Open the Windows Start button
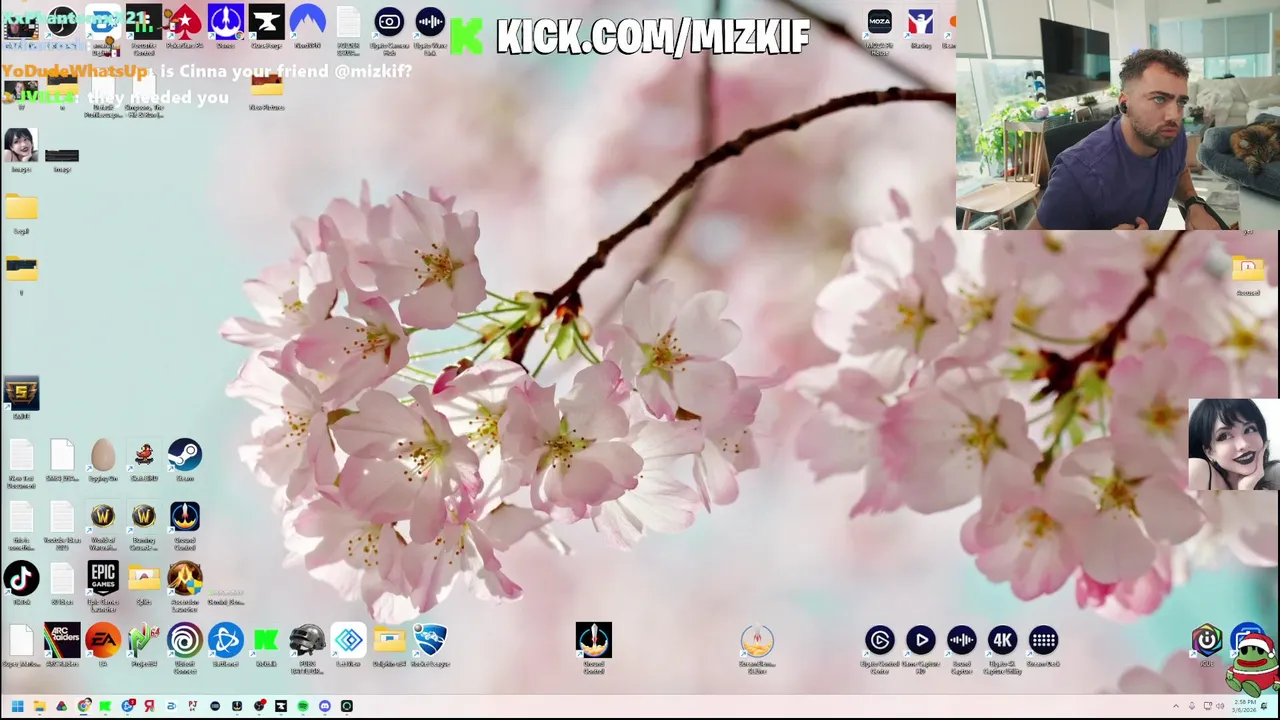Image resolution: width=1280 pixels, height=720 pixels. pos(17,706)
